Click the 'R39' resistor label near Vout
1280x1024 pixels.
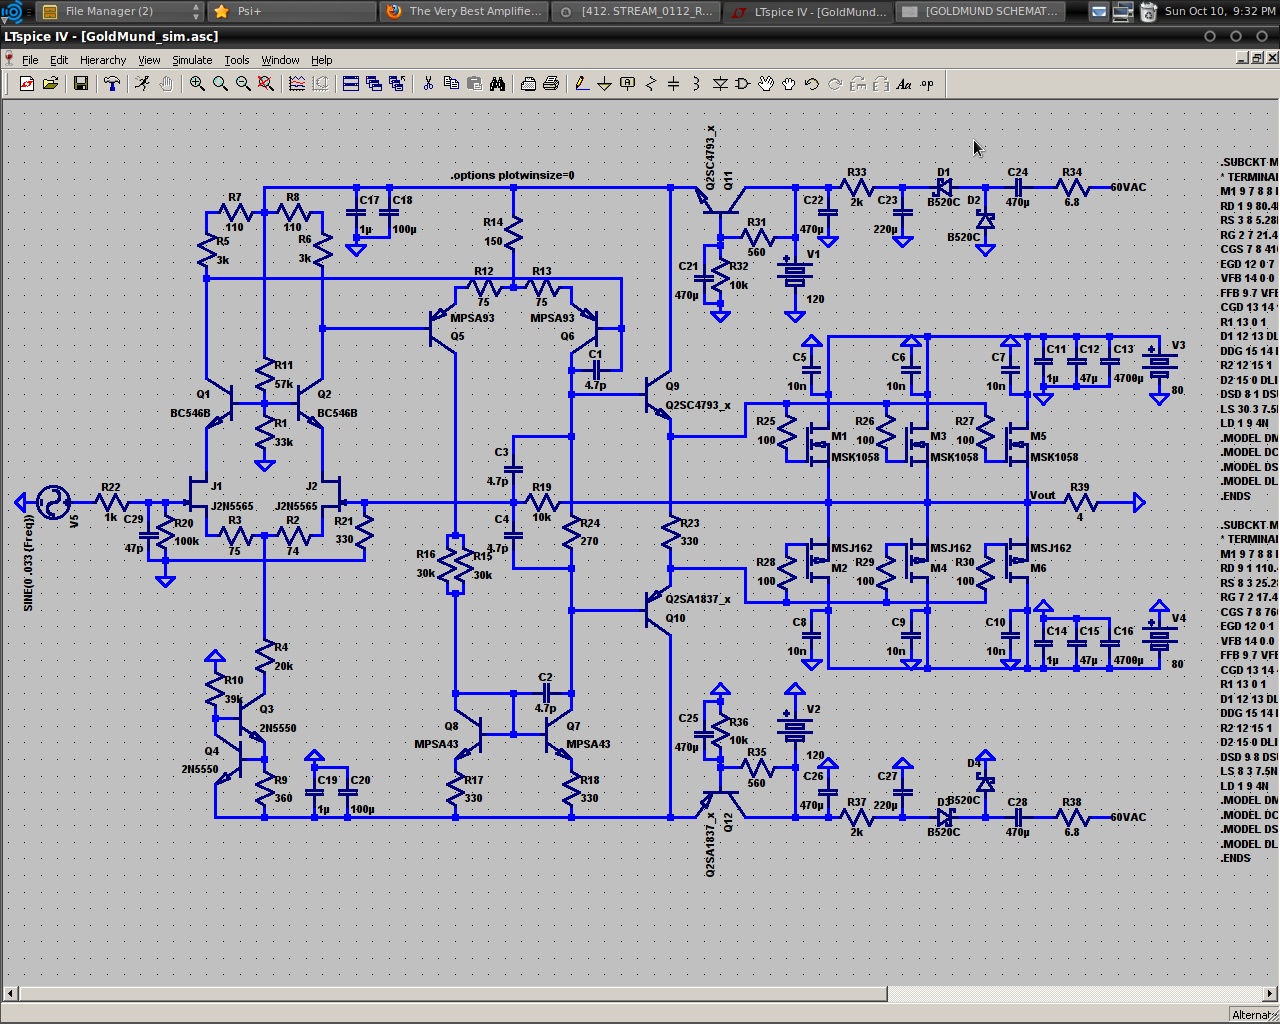click(1079, 488)
